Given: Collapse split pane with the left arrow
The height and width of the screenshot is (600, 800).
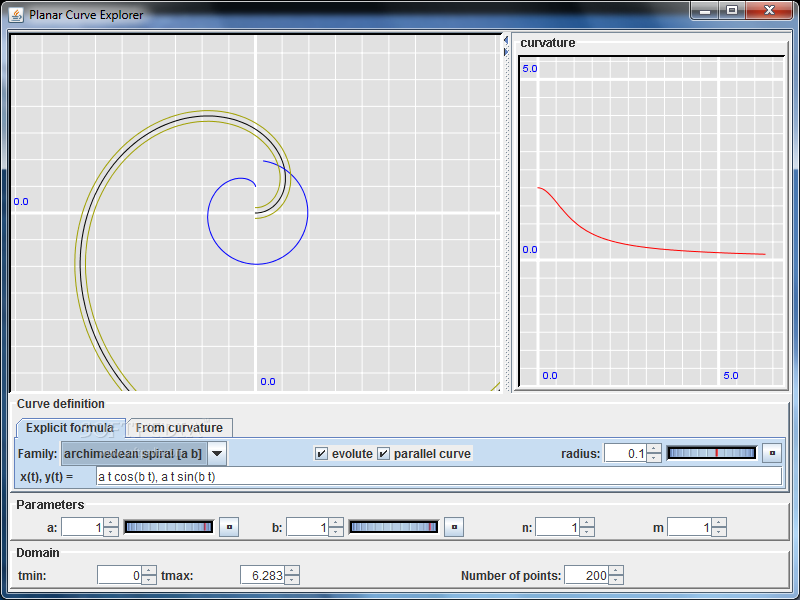Looking at the screenshot, I should [506, 40].
